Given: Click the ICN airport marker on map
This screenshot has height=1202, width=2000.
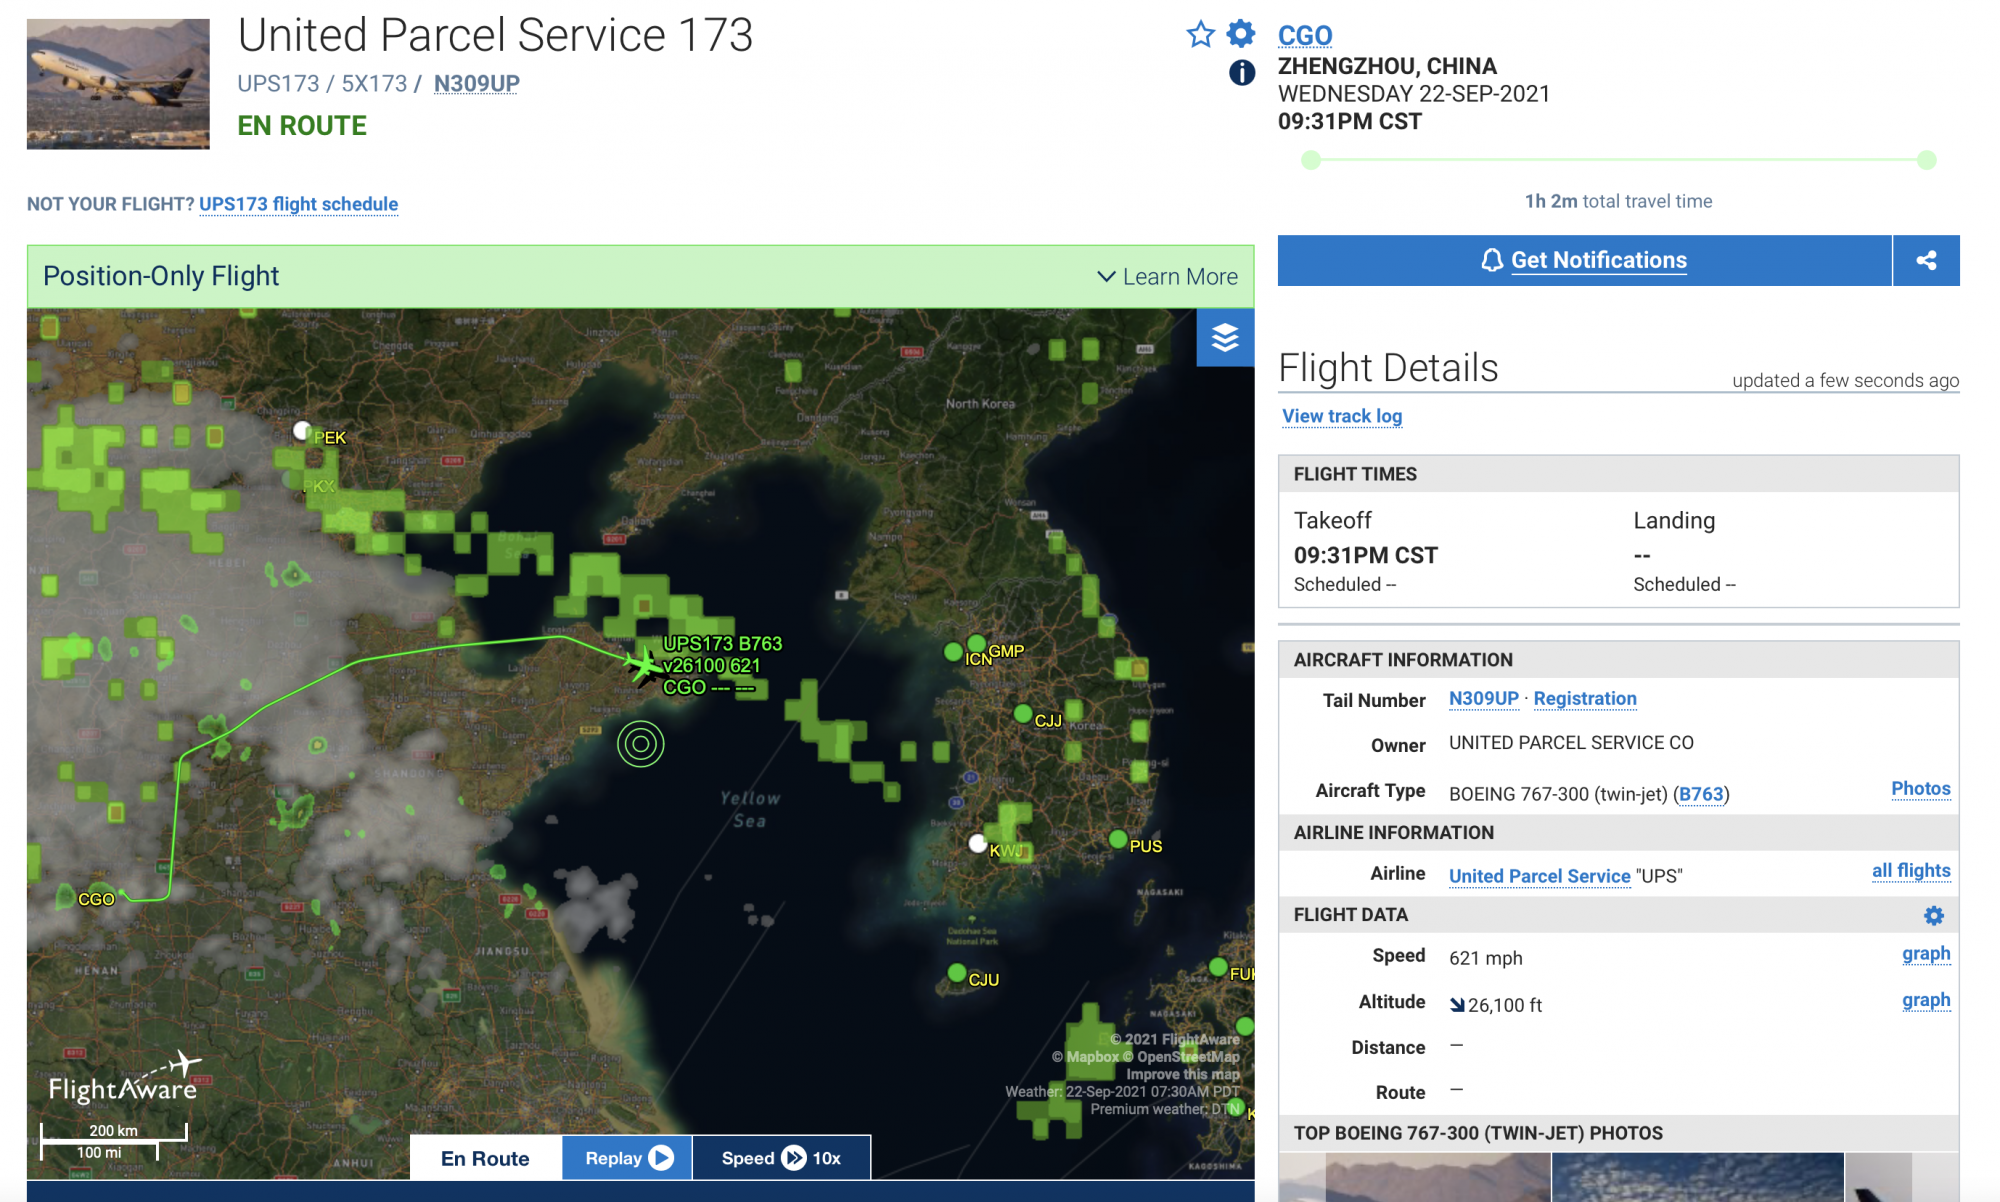Looking at the screenshot, I should [x=954, y=652].
